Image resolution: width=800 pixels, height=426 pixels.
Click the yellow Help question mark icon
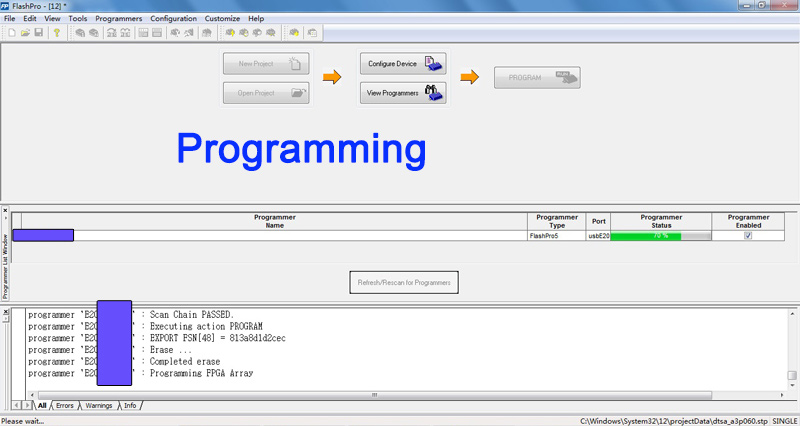pyautogui.click(x=57, y=33)
